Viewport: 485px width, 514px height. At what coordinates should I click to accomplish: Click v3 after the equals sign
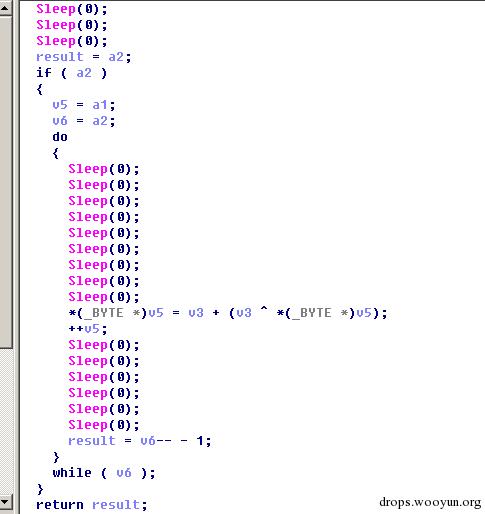coord(196,313)
